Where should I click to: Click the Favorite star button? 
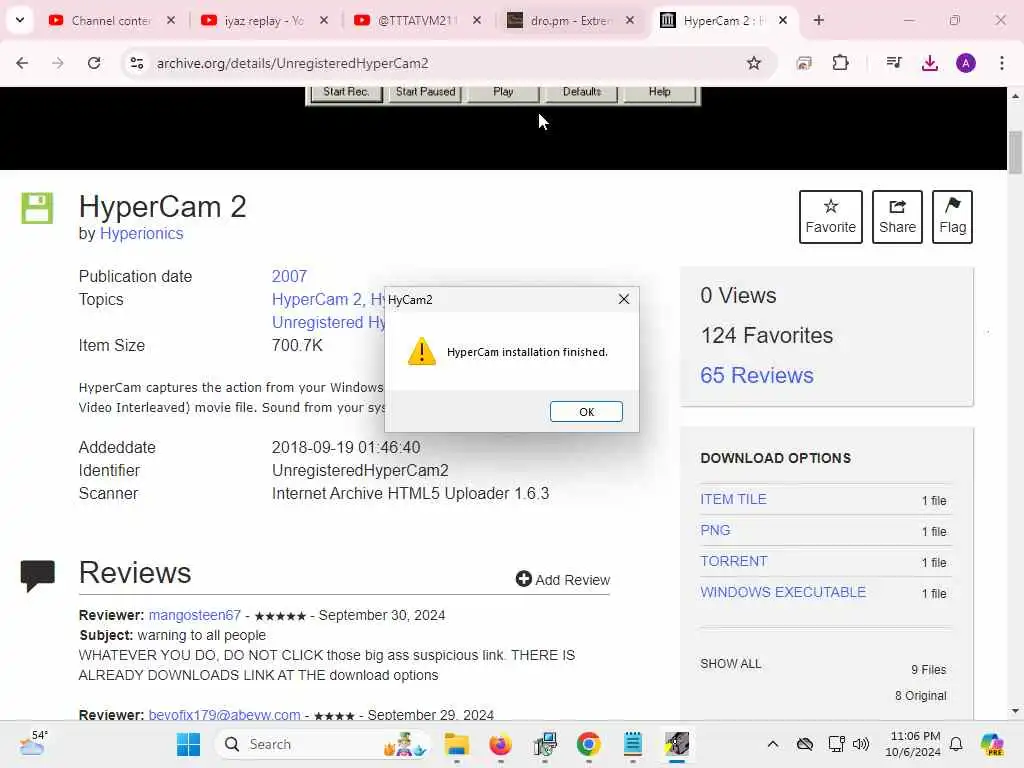(x=830, y=217)
